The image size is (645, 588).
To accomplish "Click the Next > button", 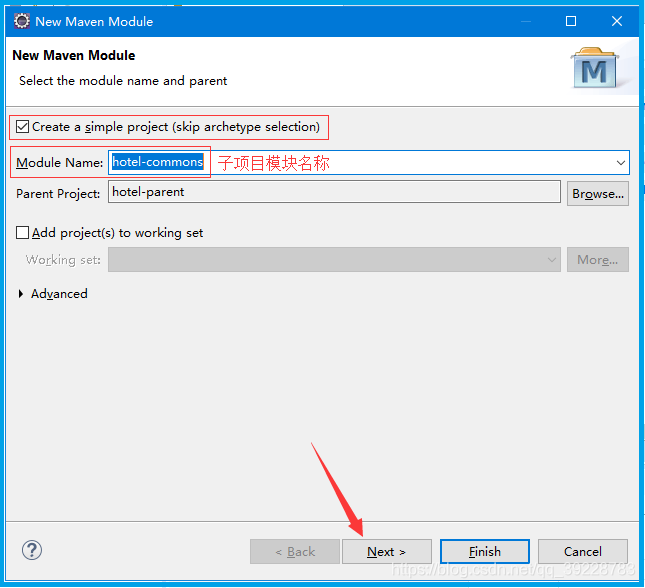I will click(387, 551).
